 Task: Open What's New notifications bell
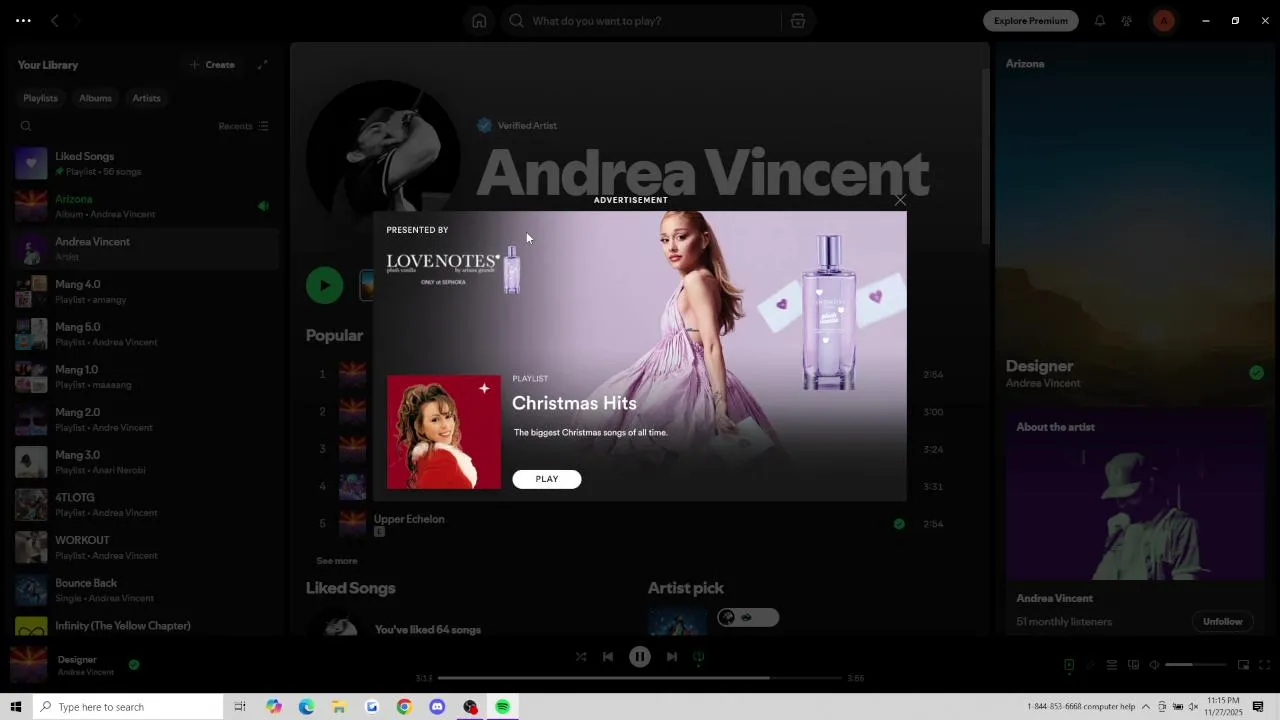pos(1100,21)
